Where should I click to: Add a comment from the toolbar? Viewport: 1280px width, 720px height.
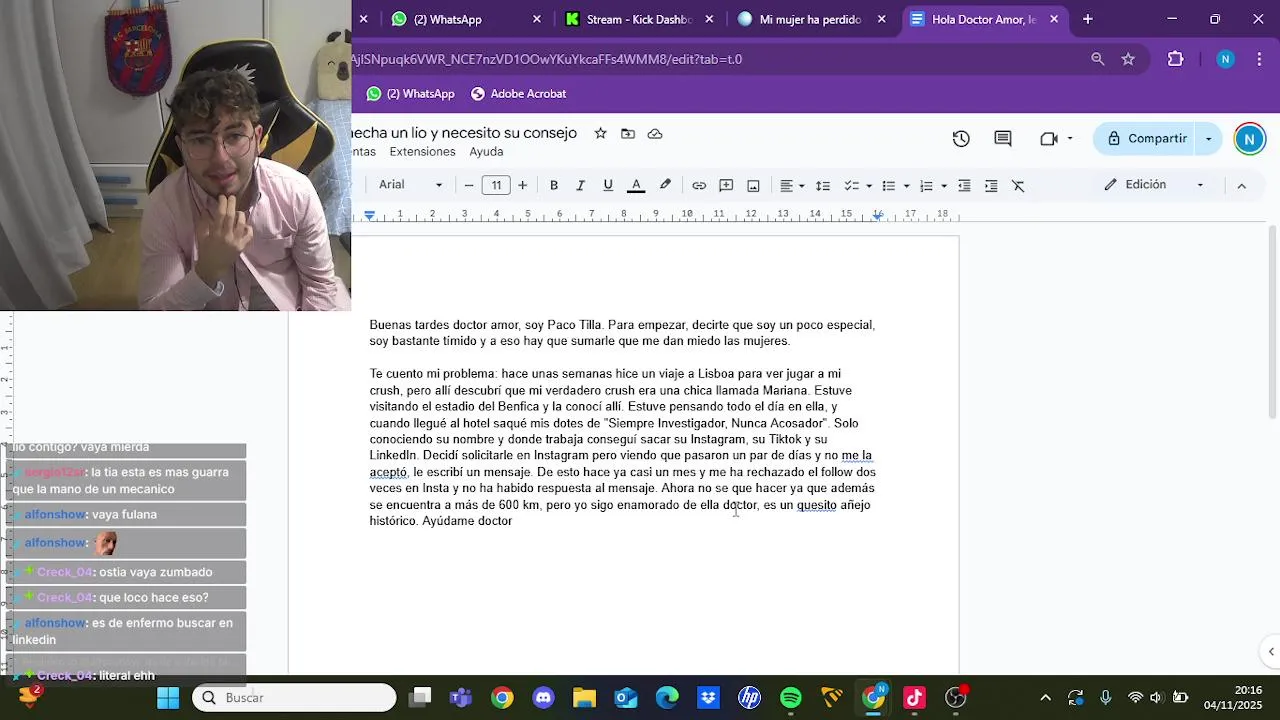point(726,185)
